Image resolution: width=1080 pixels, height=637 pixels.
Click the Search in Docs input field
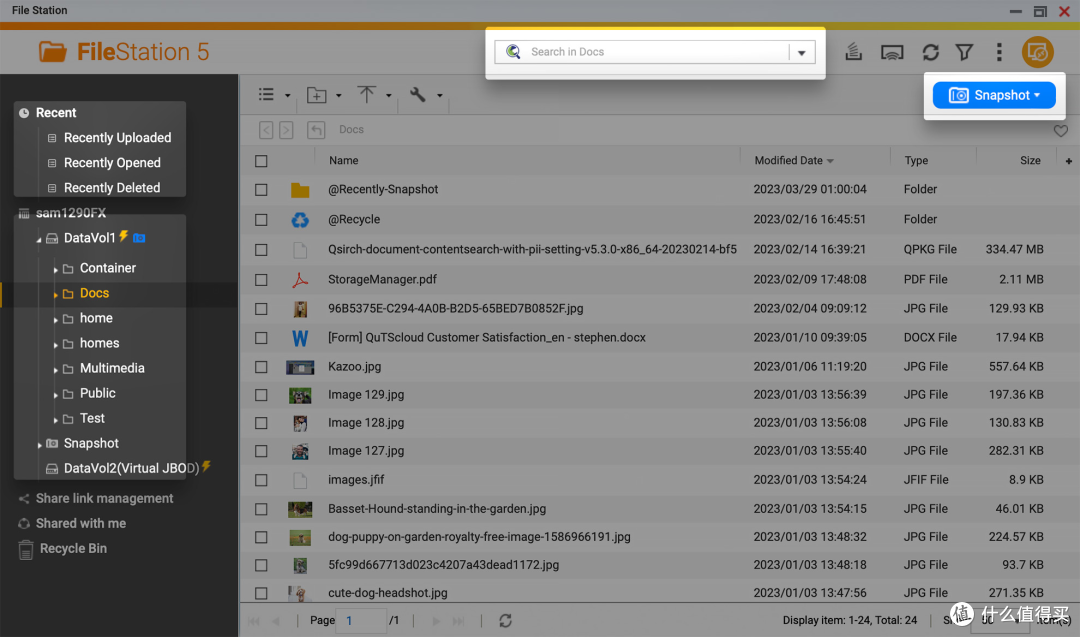click(x=654, y=52)
